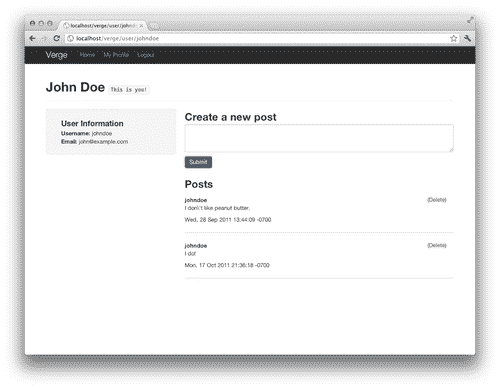Screen dimensions: 500x389
Task: Focus the address bar showing localhost/verge/user/johndoe
Action: 262,39
